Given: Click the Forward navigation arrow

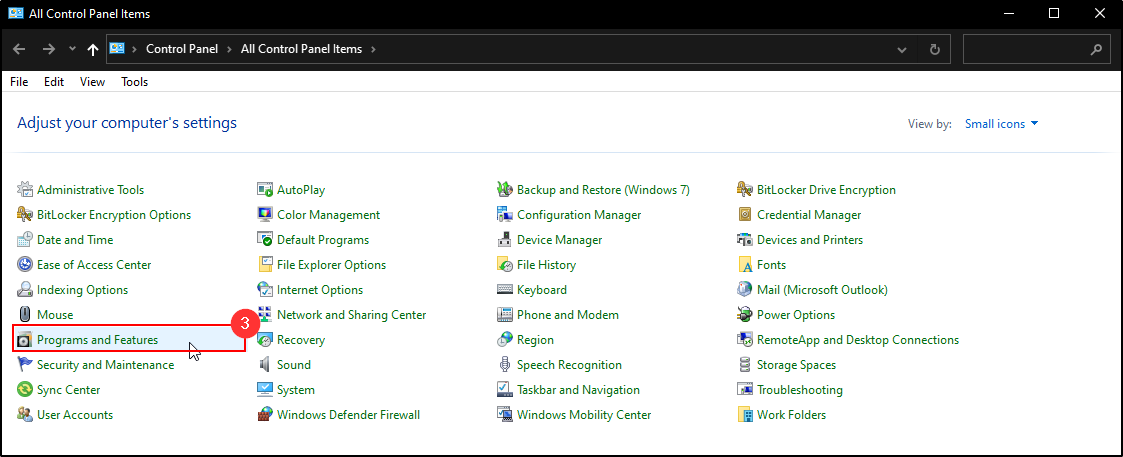Looking at the screenshot, I should (x=49, y=49).
